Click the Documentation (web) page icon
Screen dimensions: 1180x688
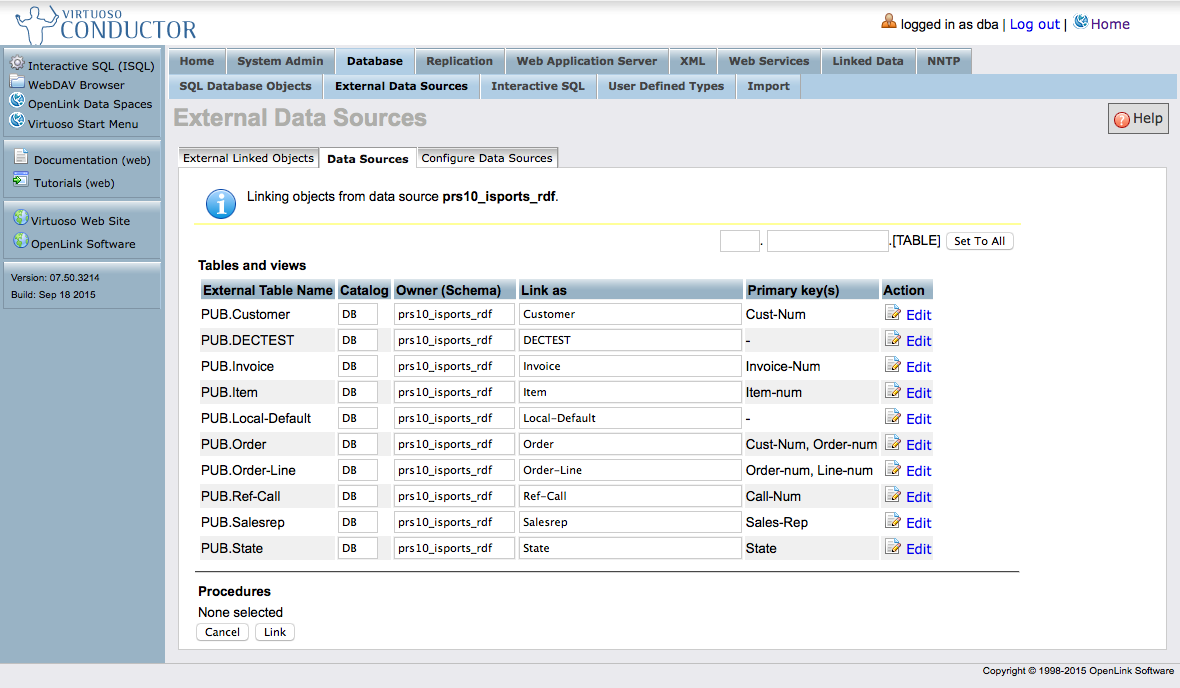click(x=21, y=158)
